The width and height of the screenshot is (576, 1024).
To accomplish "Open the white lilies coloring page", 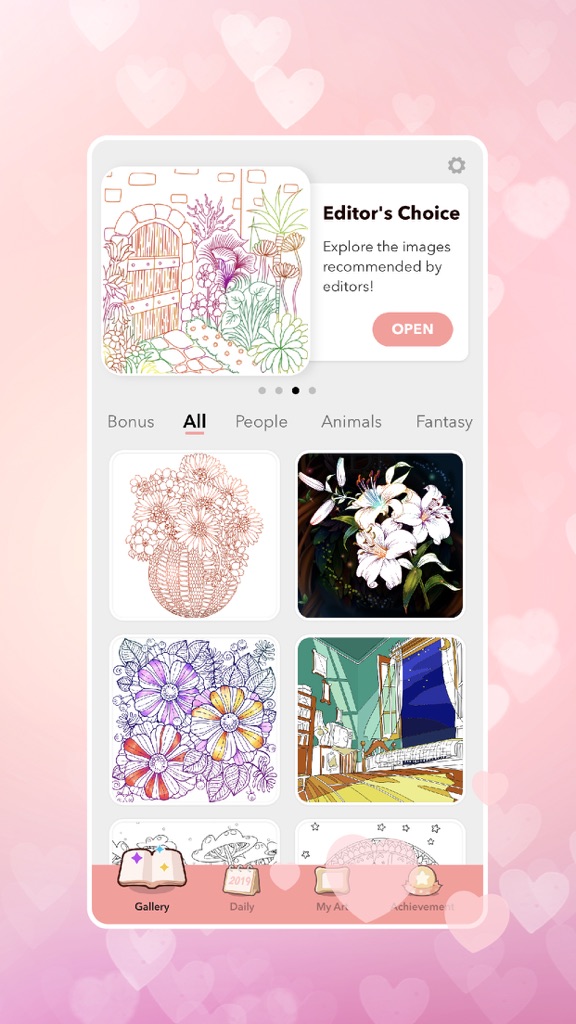I will point(381,536).
